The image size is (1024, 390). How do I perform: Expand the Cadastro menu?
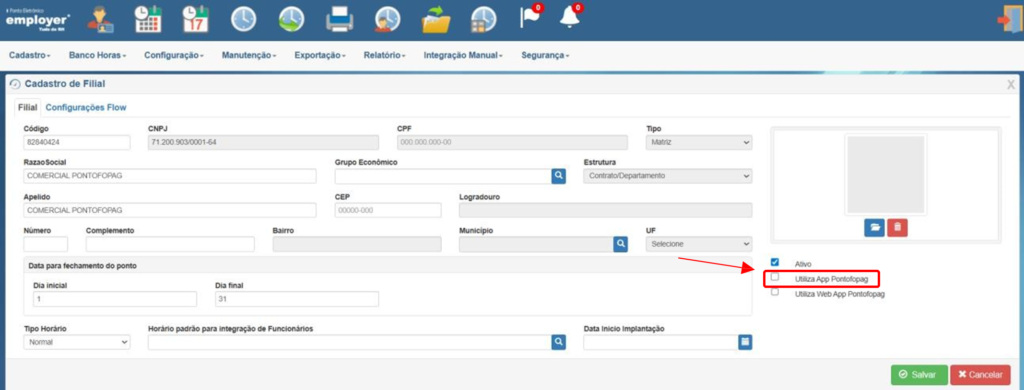(x=29, y=56)
